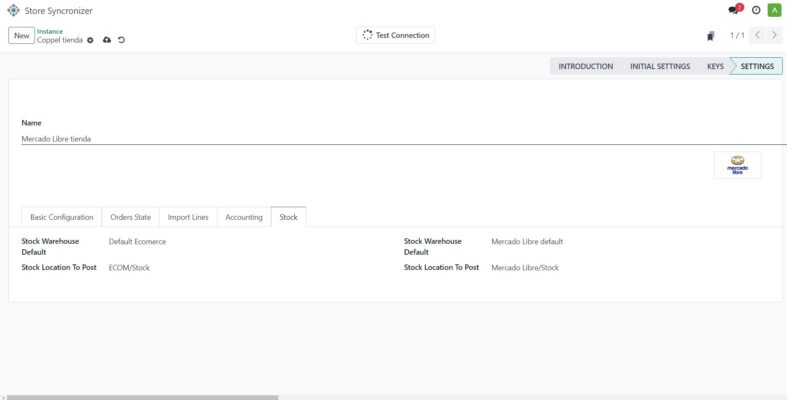Click the cloud save icon
Screen dimensions: 787x400
pyautogui.click(x=107, y=40)
